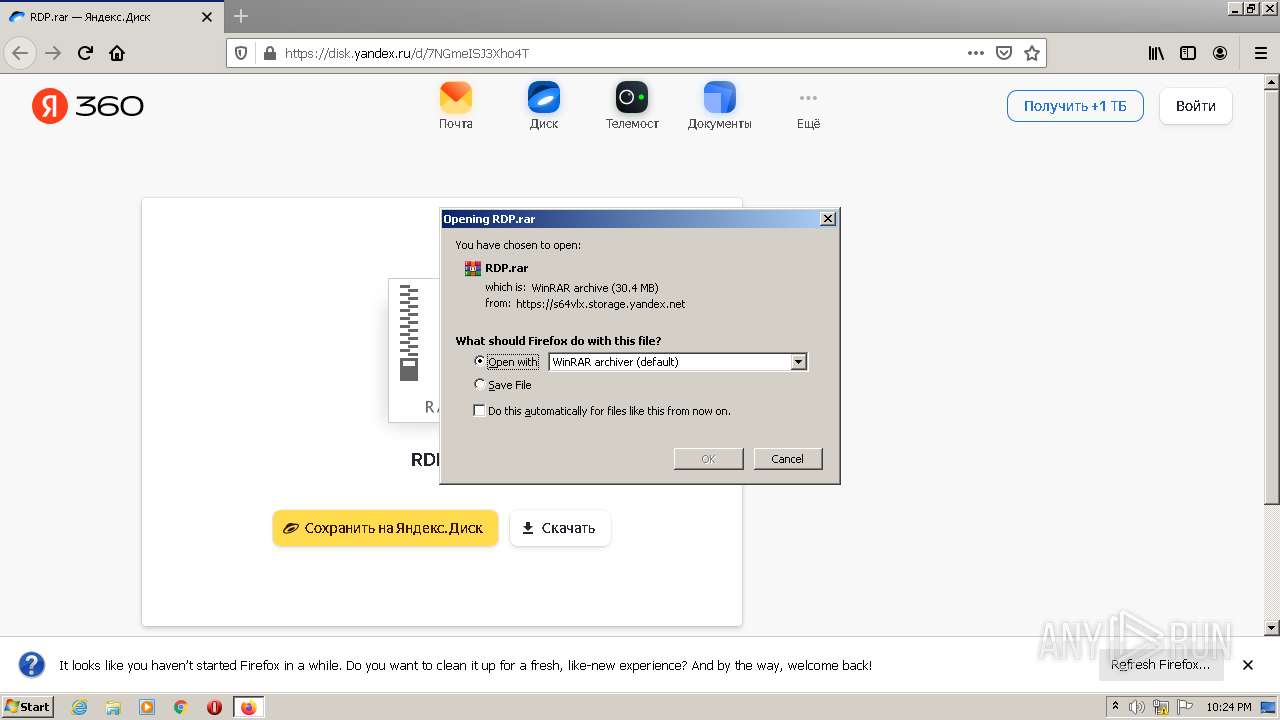Click OK in Opening RDP.rar dialog
This screenshot has width=1280, height=720.
click(708, 459)
